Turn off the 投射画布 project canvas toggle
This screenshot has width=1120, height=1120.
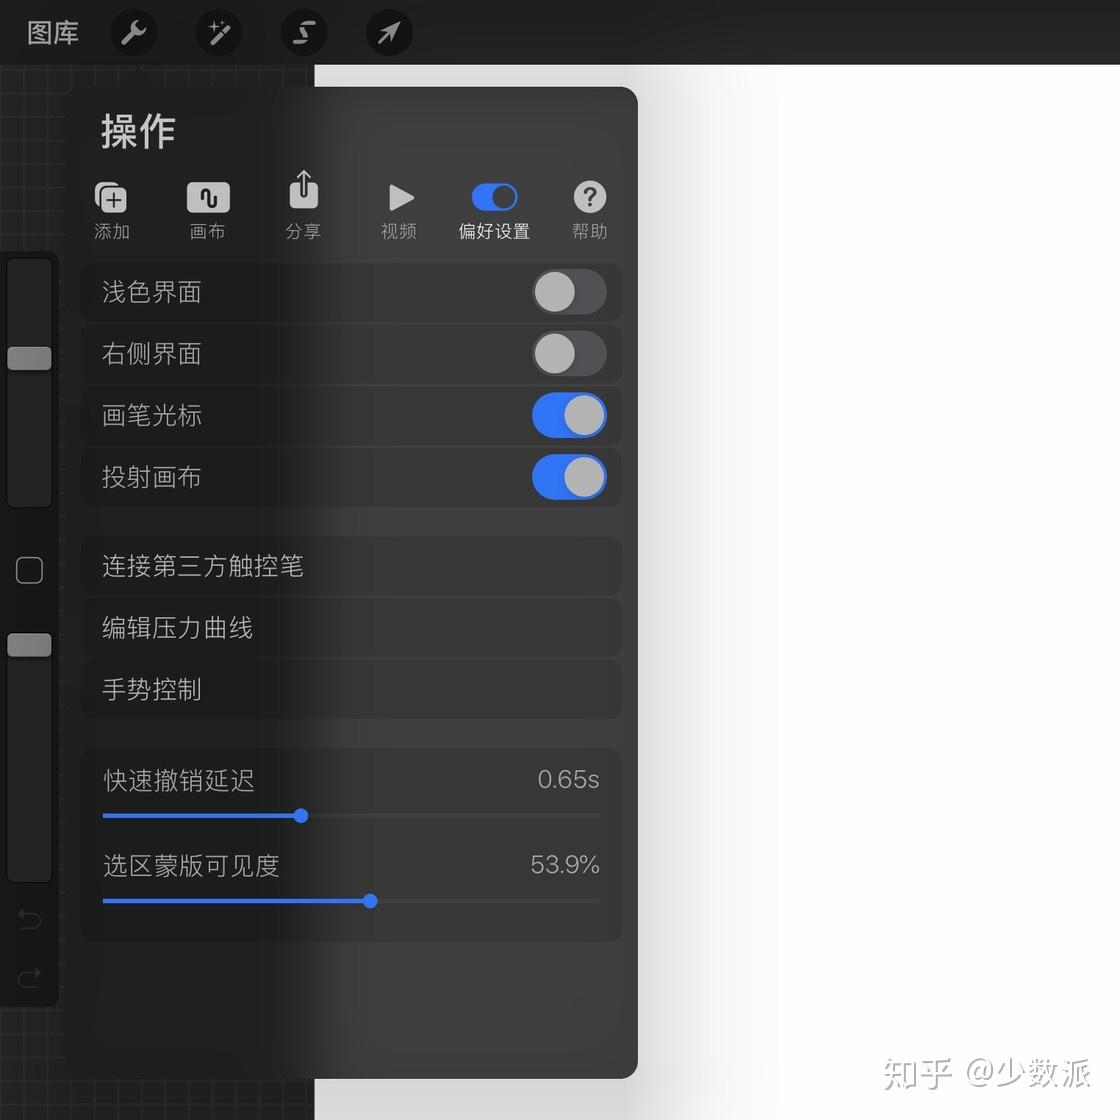pyautogui.click(x=569, y=477)
